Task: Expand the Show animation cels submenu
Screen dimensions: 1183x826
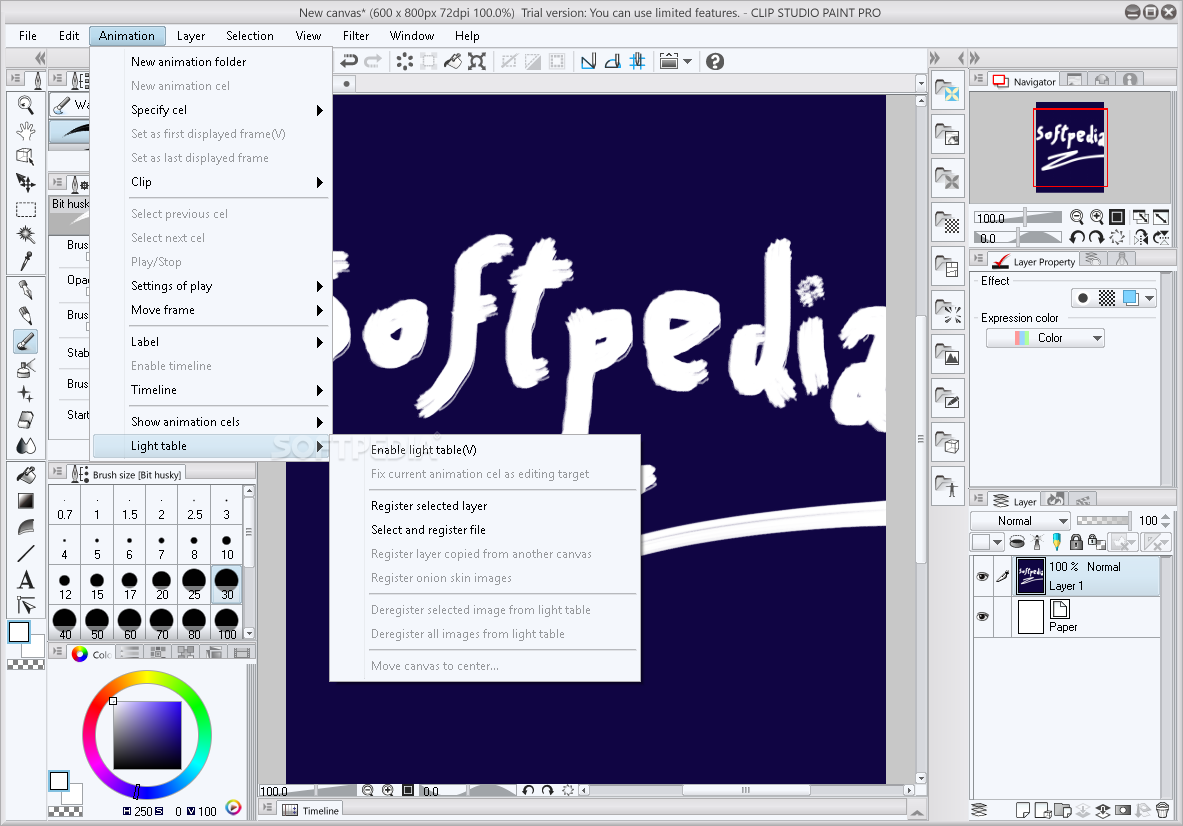Action: click(210, 422)
